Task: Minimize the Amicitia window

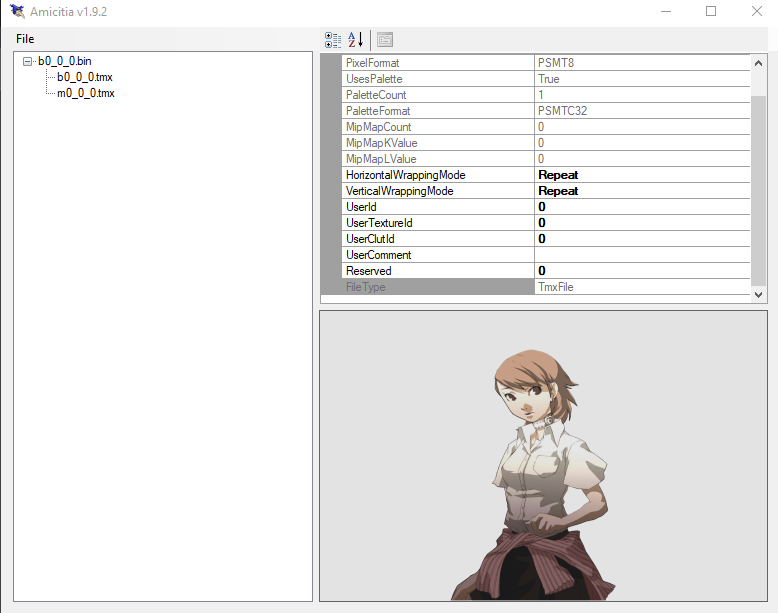Action: 666,11
